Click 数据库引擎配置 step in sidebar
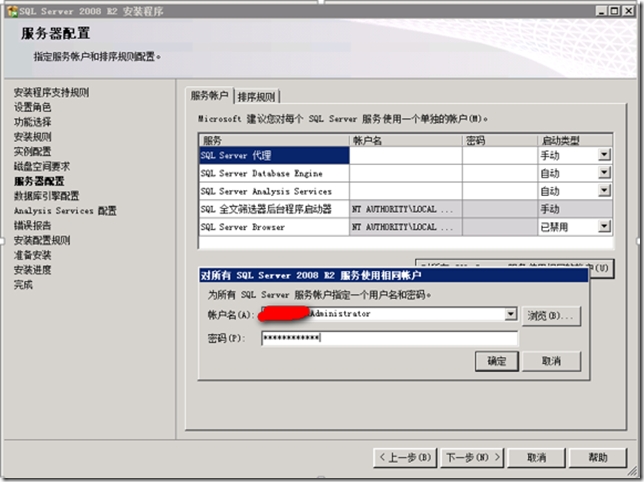 click(46, 196)
